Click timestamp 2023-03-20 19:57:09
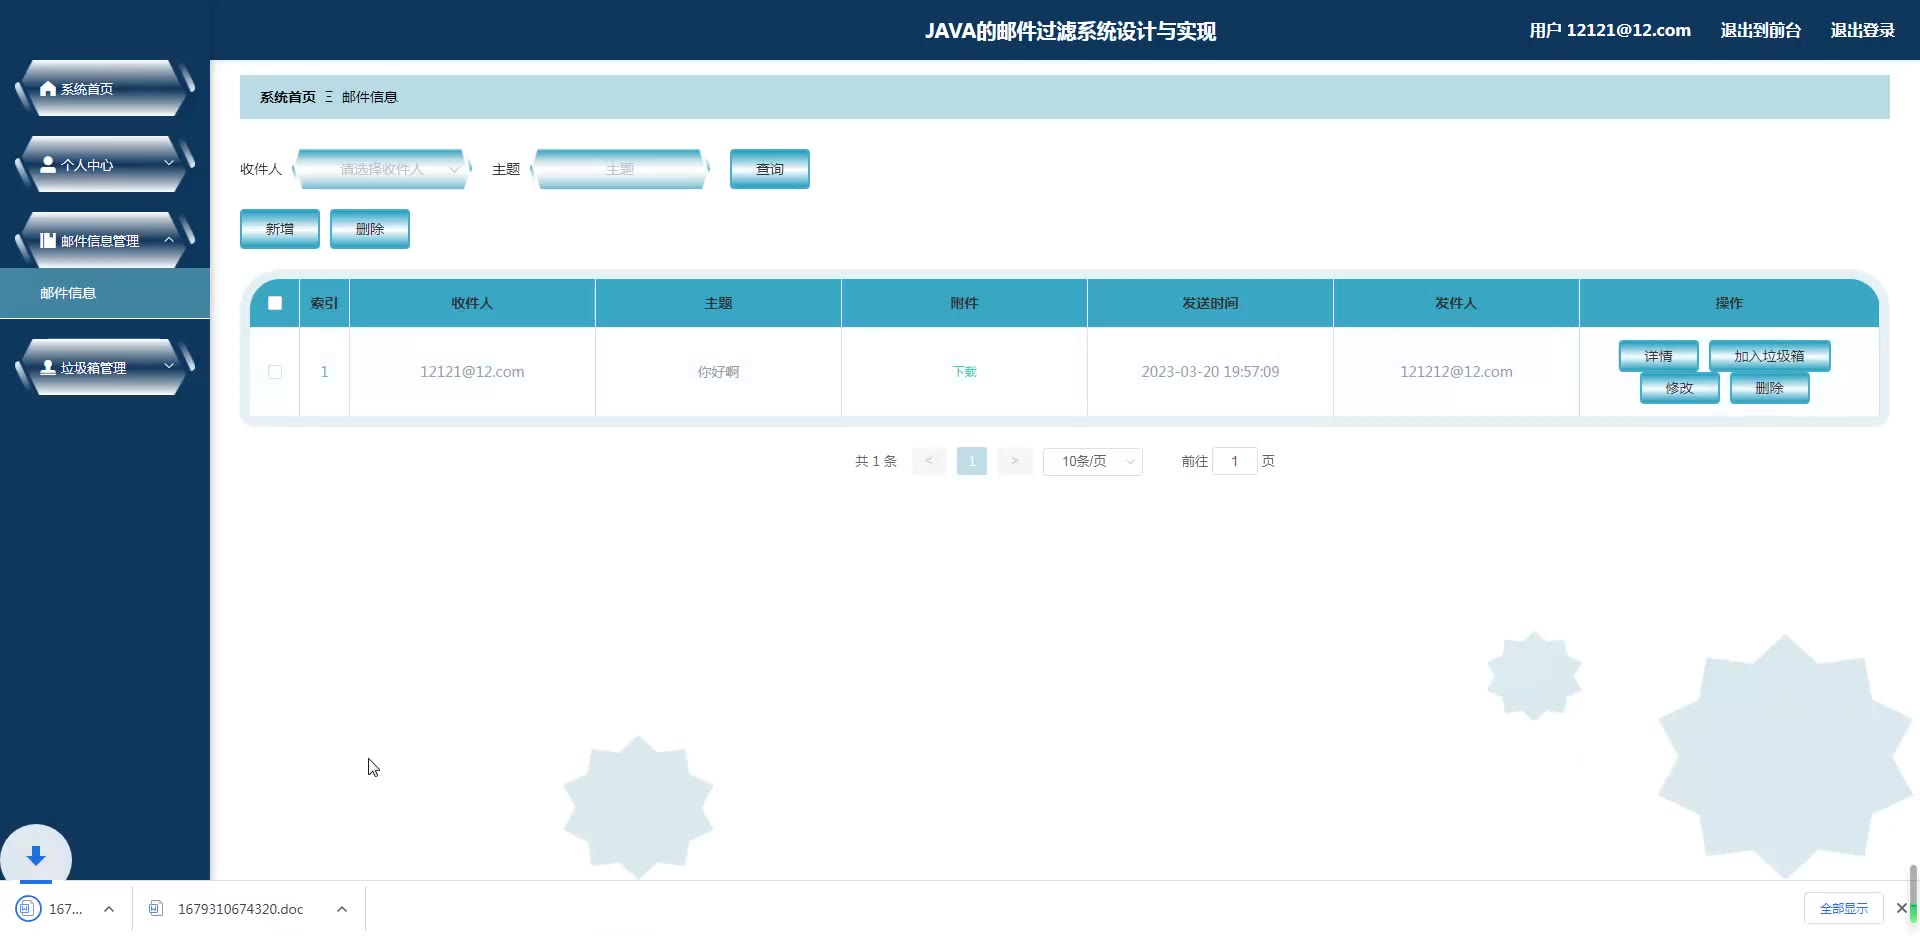 coord(1210,372)
